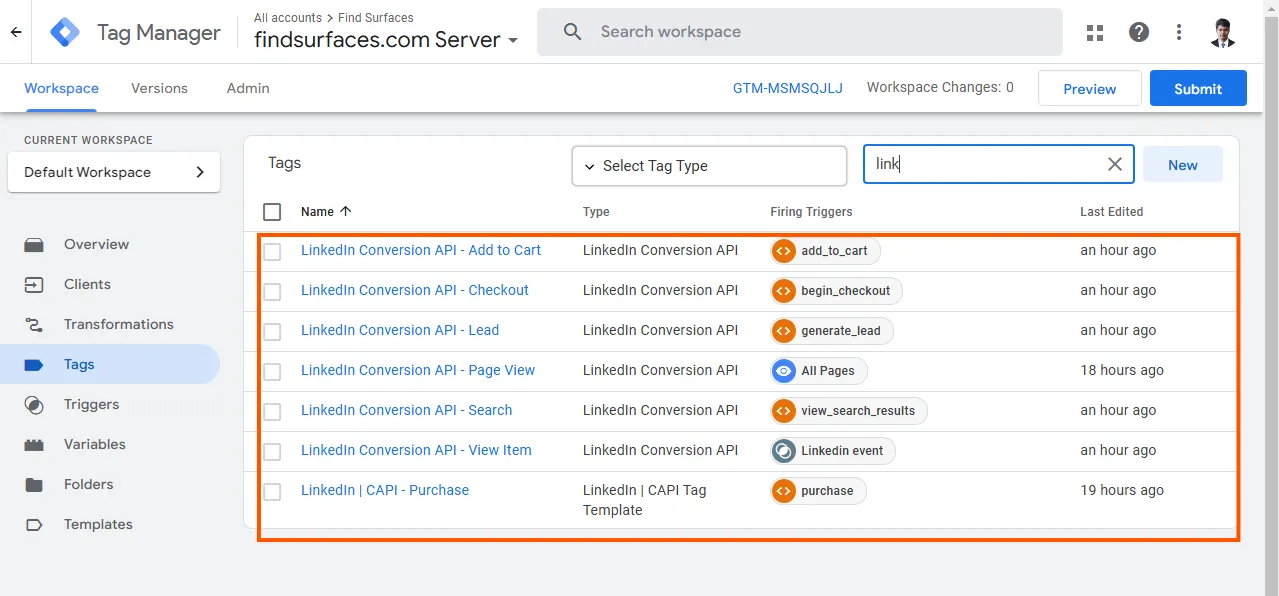
Task: Click the Workspace Changes: 0 text
Action: click(940, 87)
